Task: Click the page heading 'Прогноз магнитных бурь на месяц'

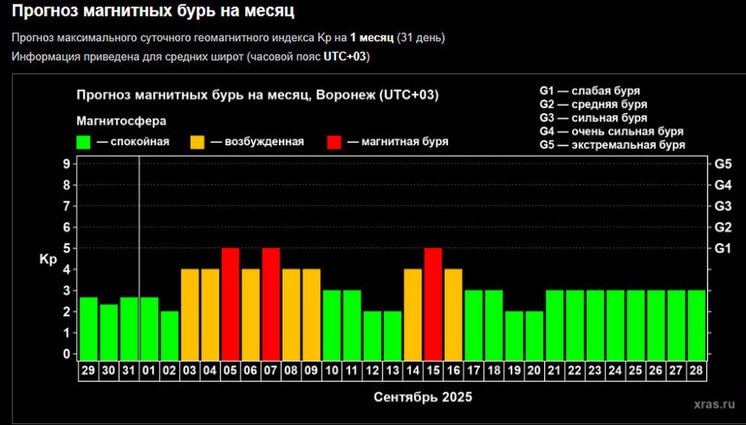Action: [151, 13]
